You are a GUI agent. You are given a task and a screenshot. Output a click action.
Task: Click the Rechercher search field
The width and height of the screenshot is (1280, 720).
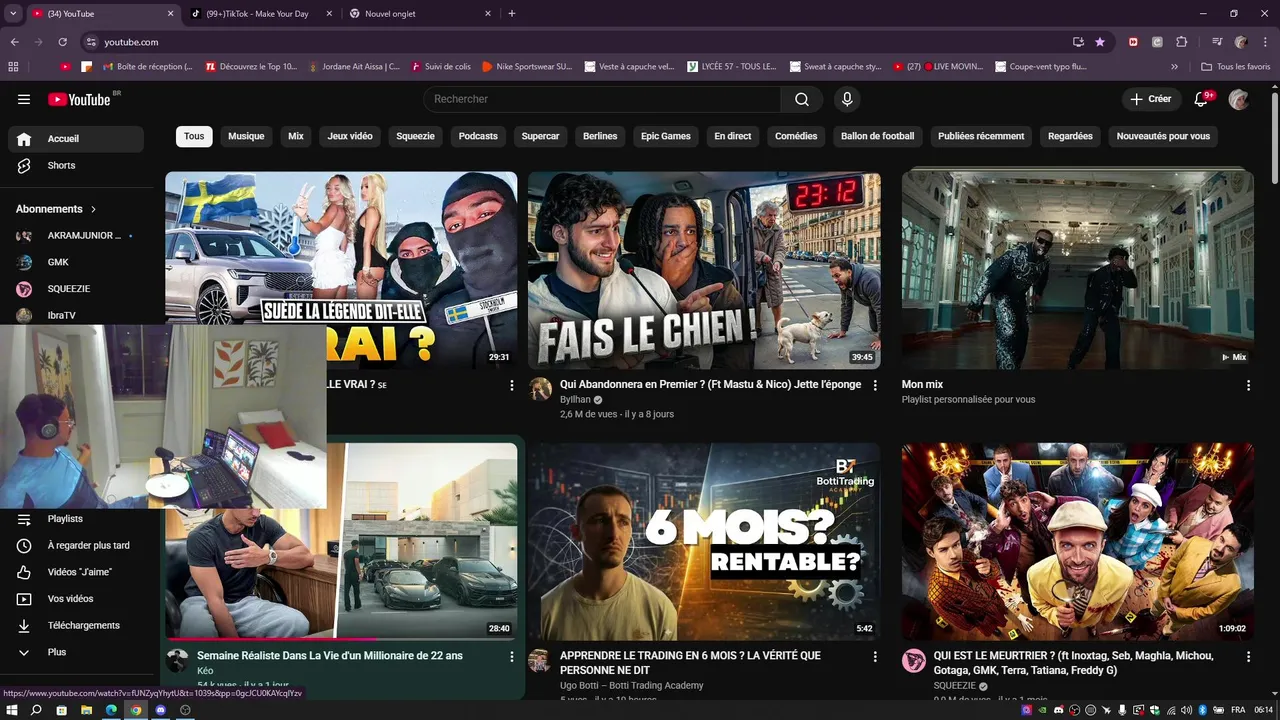pyautogui.click(x=602, y=99)
